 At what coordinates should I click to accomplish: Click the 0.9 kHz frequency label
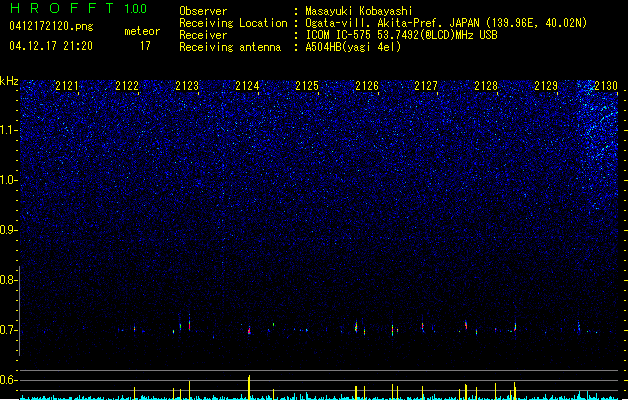tap(9, 230)
